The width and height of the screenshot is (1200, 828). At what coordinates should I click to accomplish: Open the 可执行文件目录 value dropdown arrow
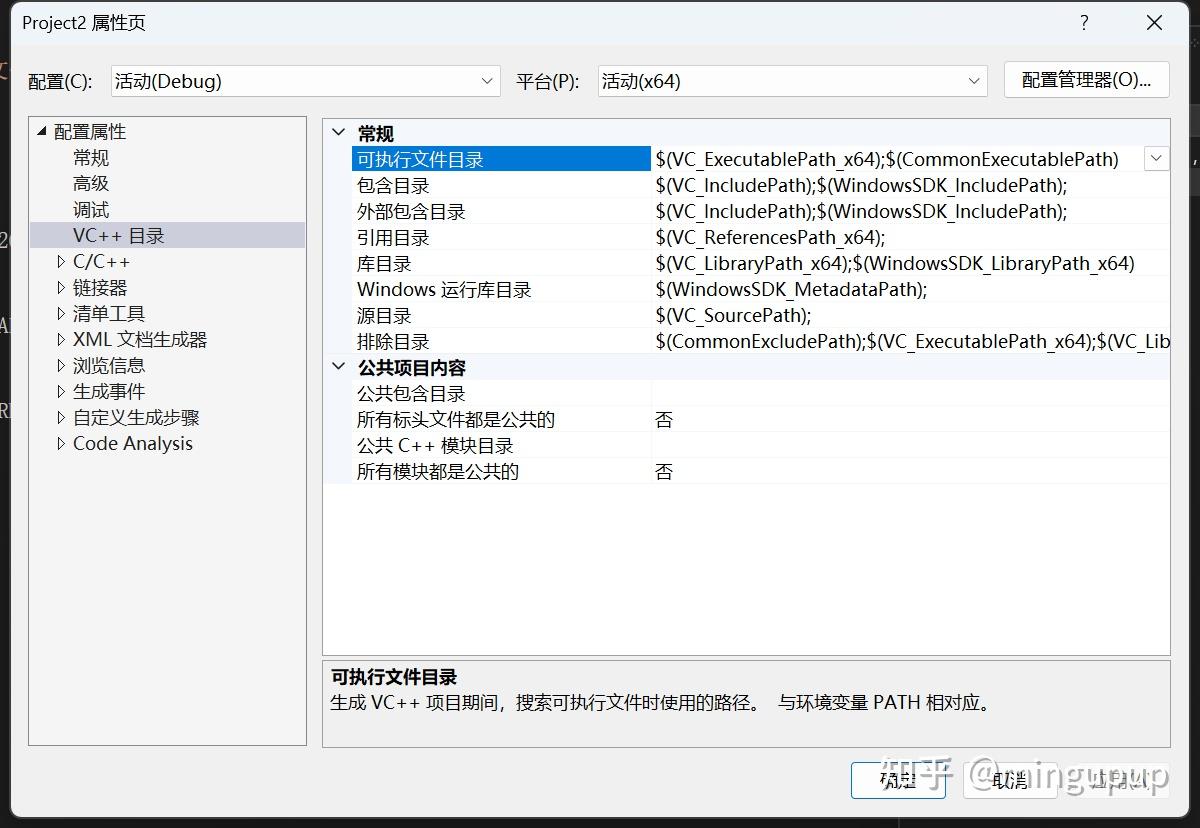[x=1156, y=158]
